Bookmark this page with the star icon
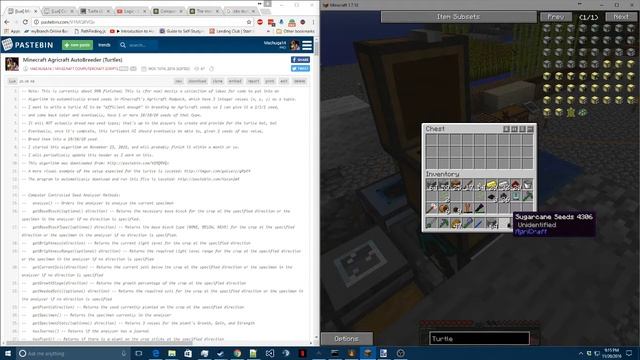This screenshot has height=360, width=640. tap(249, 22)
